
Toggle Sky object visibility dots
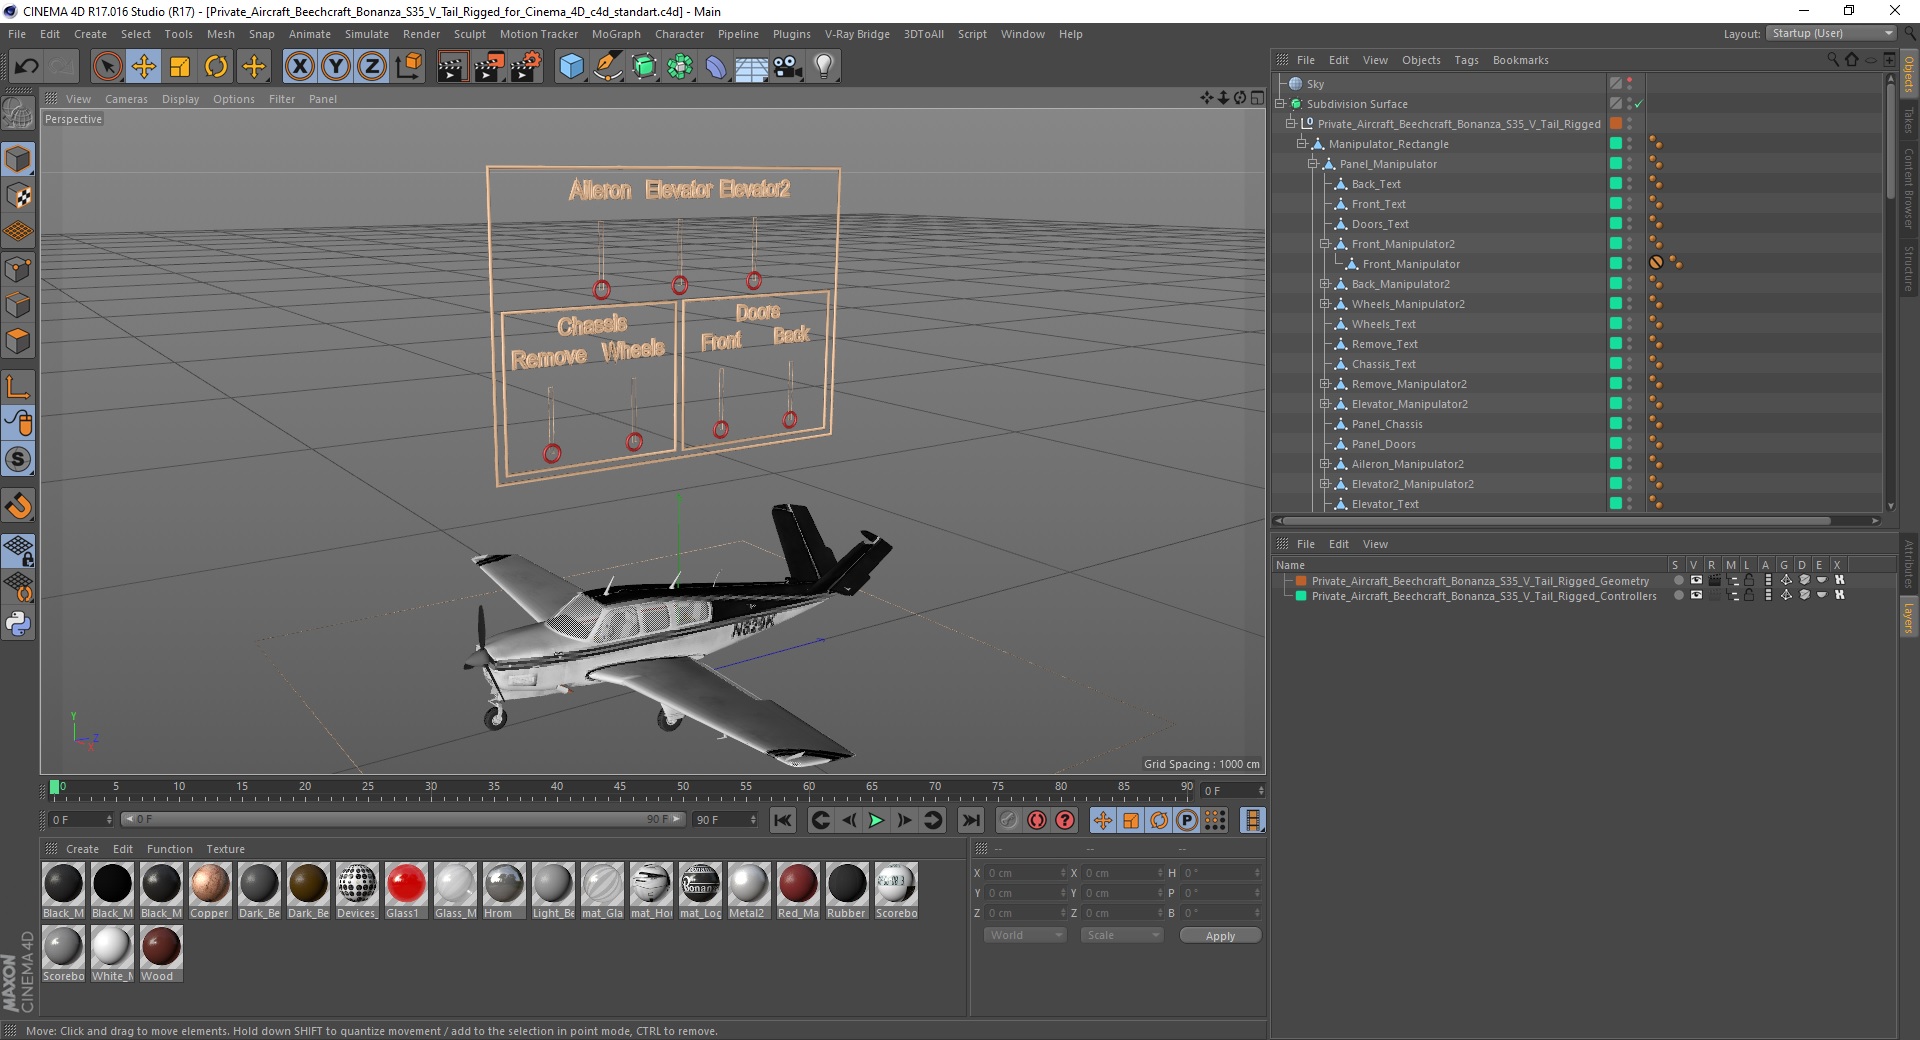coord(1630,84)
